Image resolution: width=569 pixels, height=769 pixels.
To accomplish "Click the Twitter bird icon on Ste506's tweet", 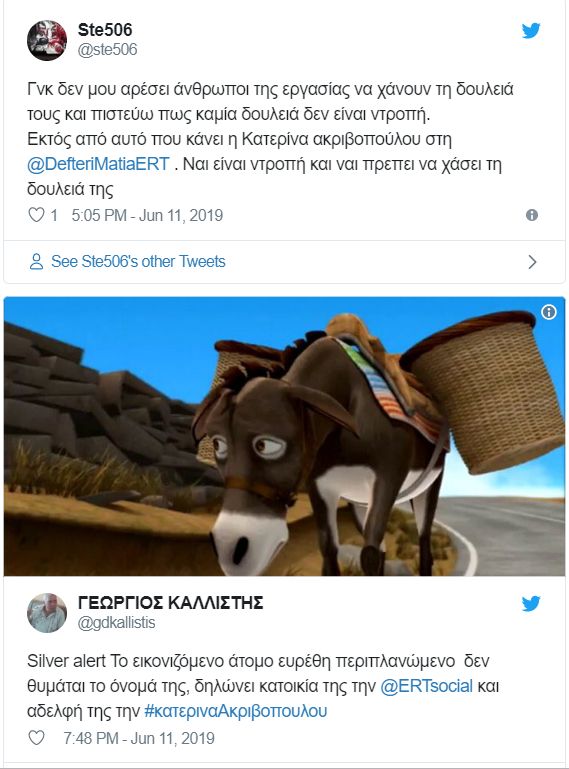I will point(531,30).
